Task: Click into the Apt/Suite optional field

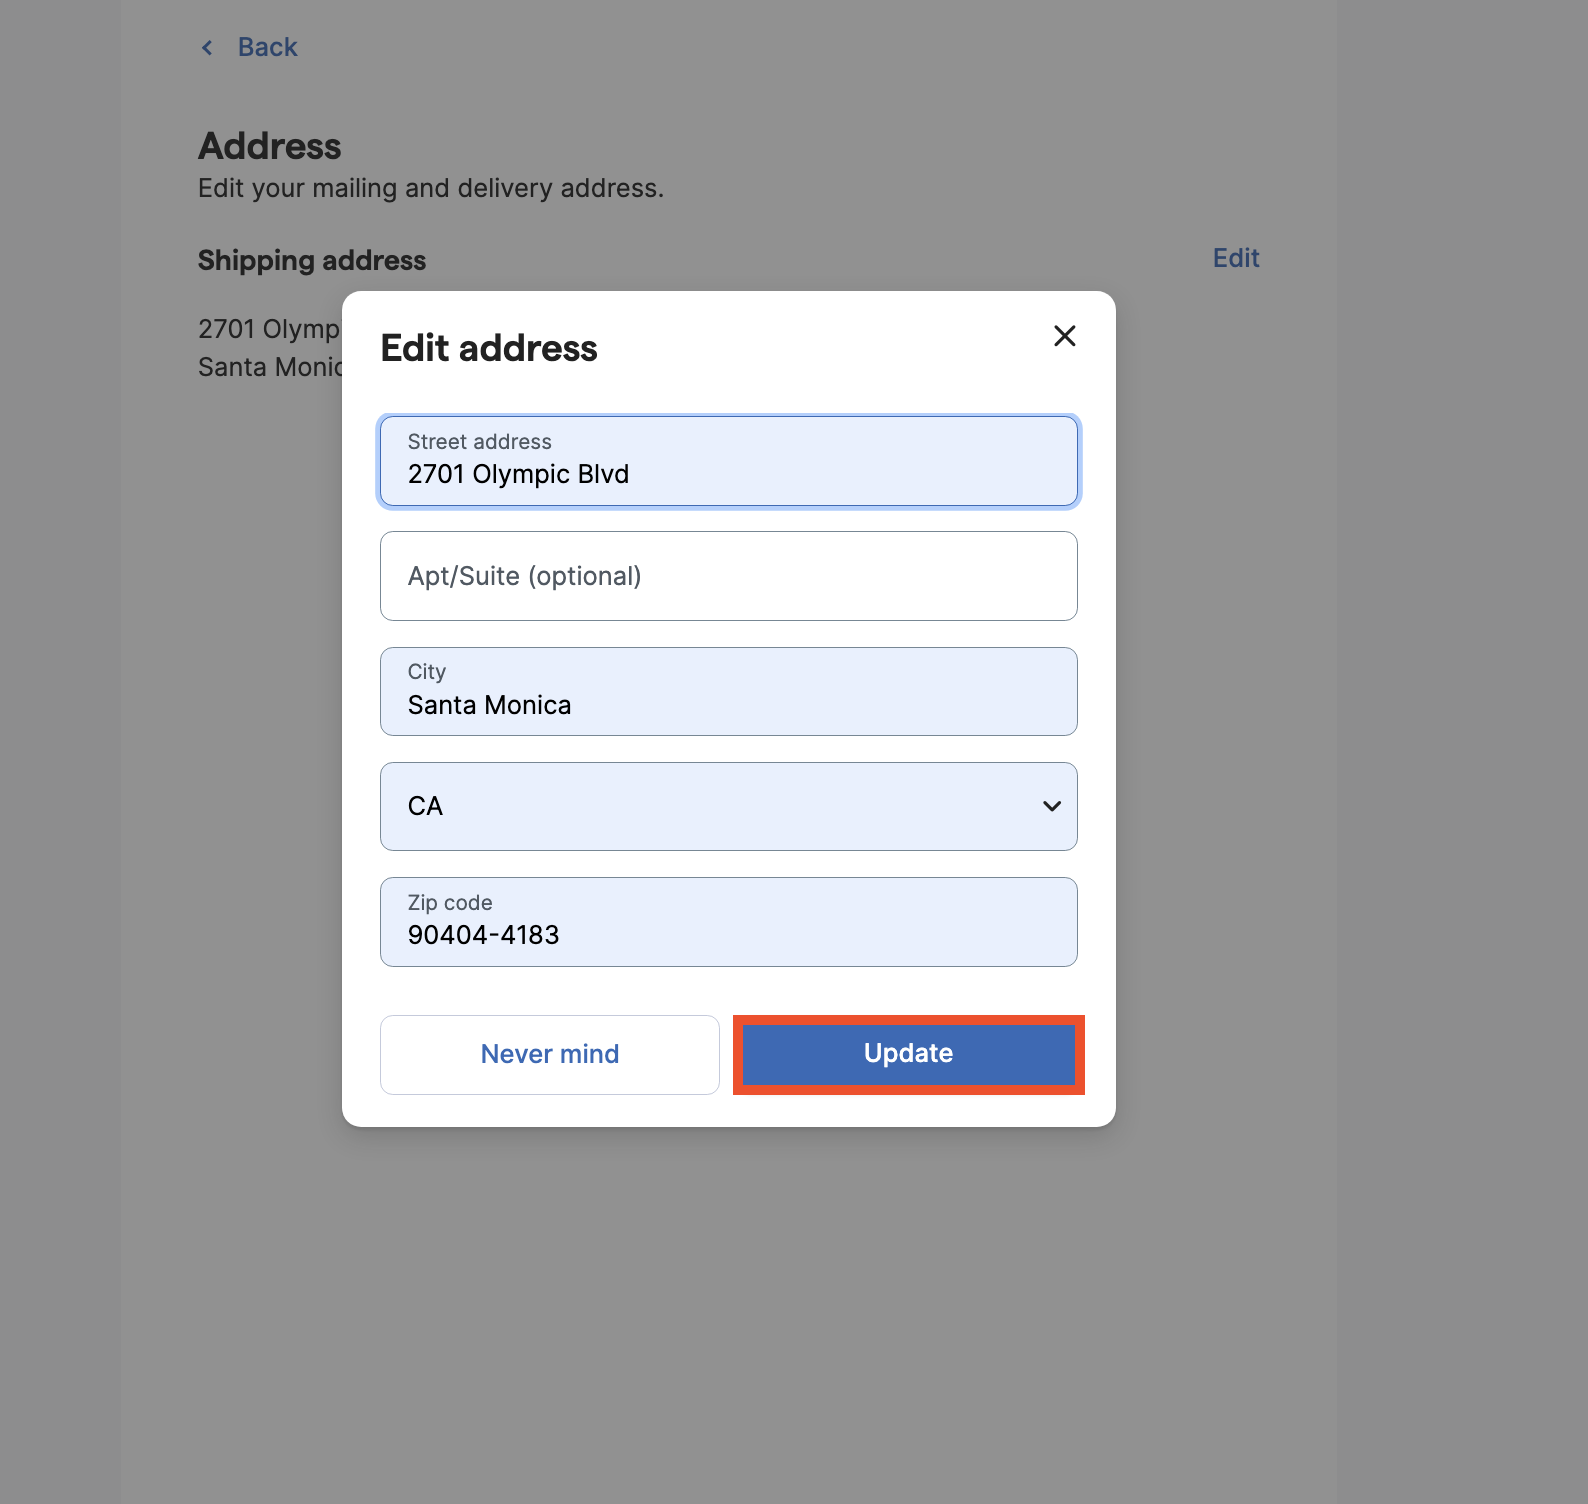Action: click(x=727, y=576)
